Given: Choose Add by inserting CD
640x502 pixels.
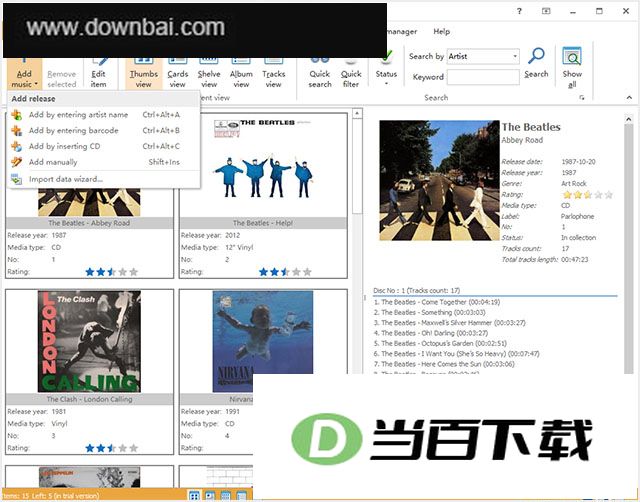Looking at the screenshot, I should pyautogui.click(x=104, y=146).
